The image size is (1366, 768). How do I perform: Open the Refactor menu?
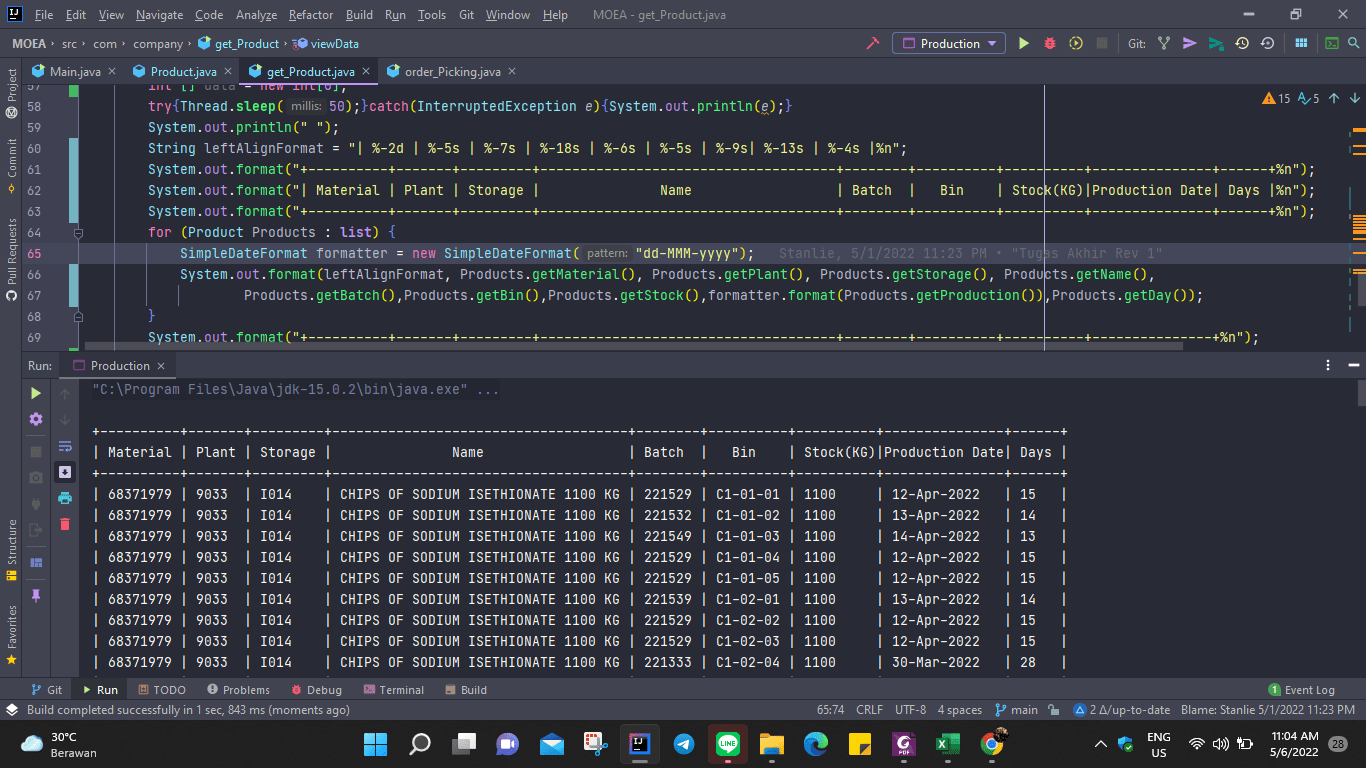311,15
